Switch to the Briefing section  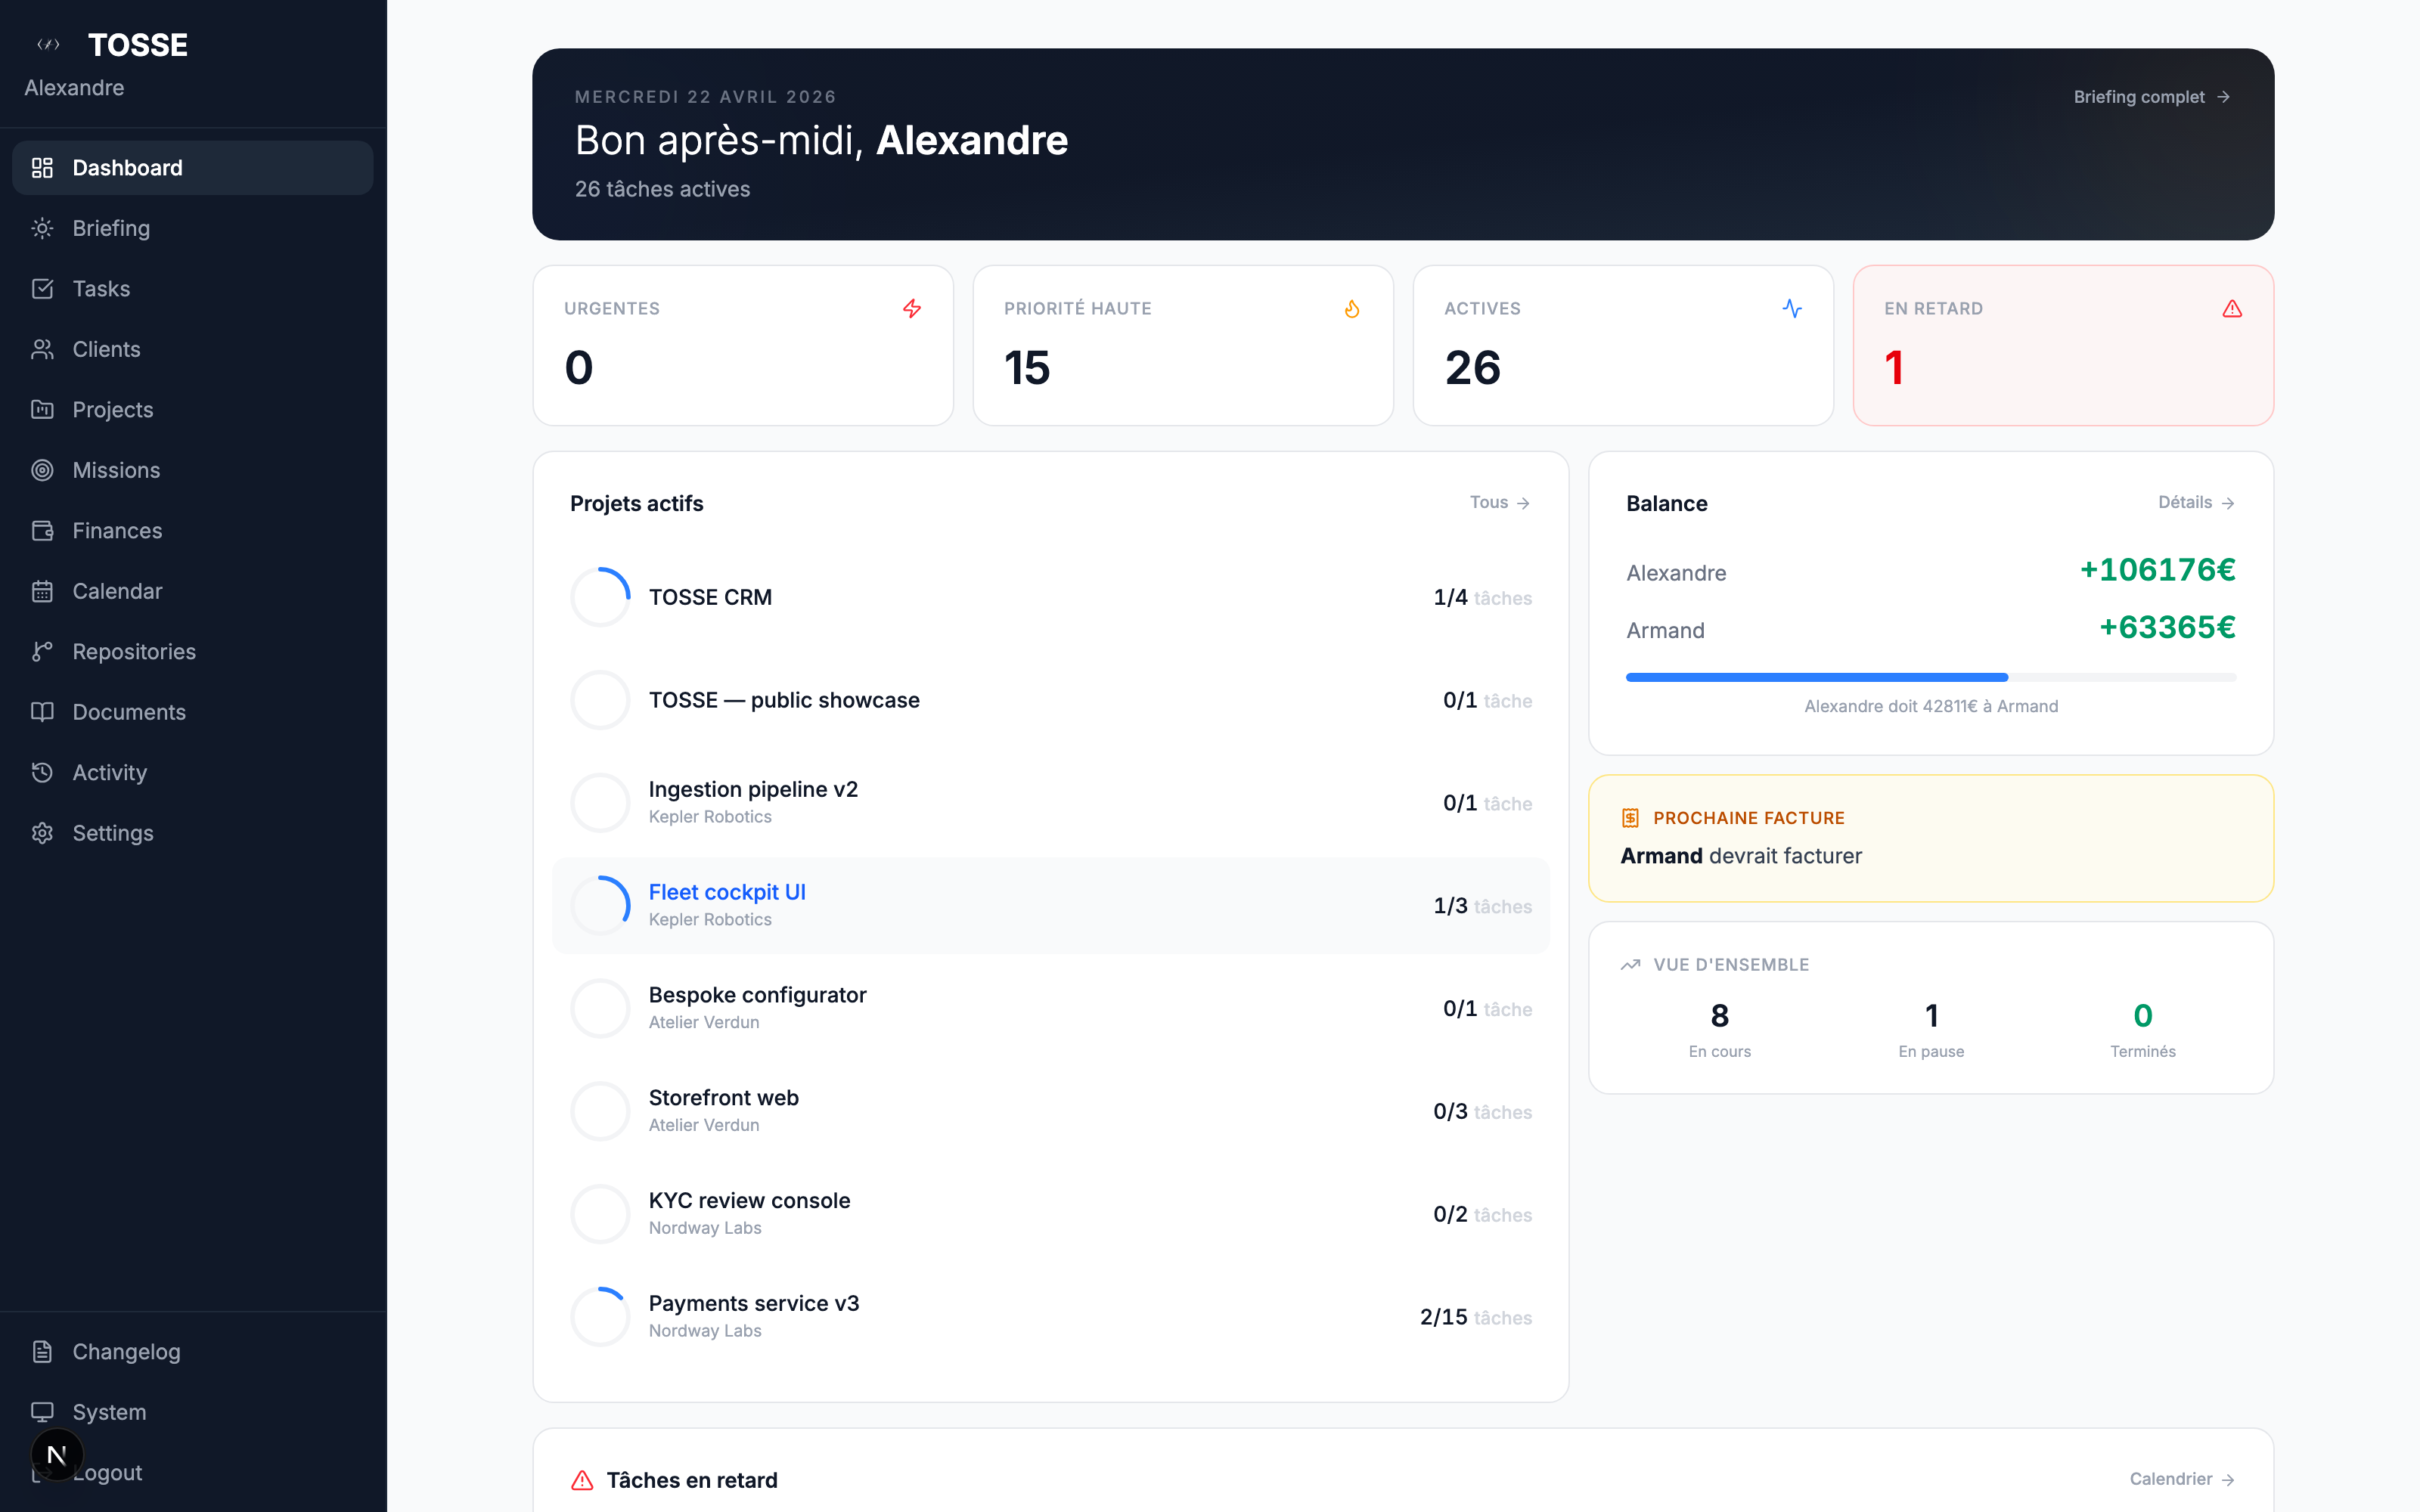[x=111, y=228]
